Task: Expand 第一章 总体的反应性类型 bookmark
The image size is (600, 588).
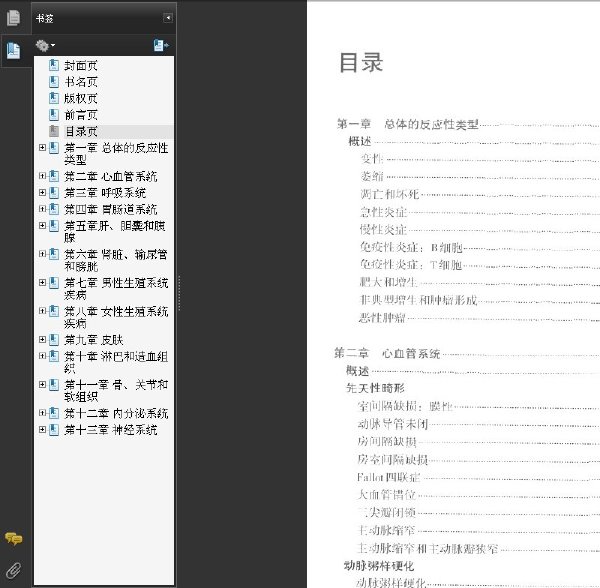Action: tap(42, 147)
